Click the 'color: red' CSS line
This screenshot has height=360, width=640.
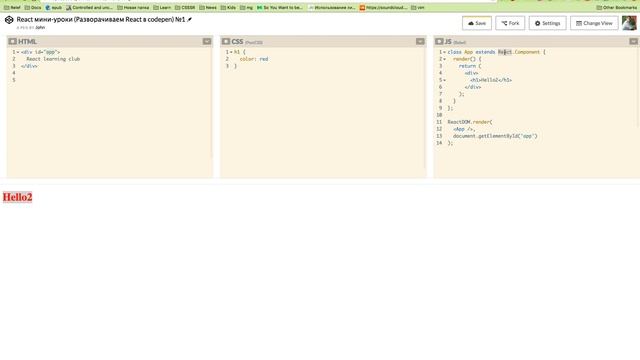click(x=254, y=59)
